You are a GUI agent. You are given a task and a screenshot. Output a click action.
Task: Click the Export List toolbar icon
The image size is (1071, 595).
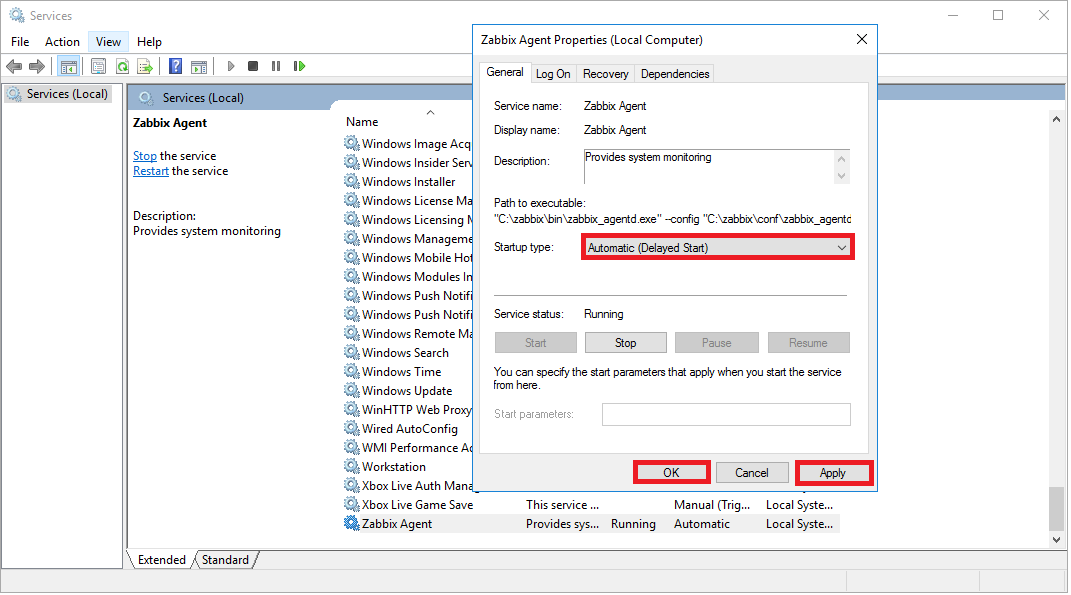145,66
